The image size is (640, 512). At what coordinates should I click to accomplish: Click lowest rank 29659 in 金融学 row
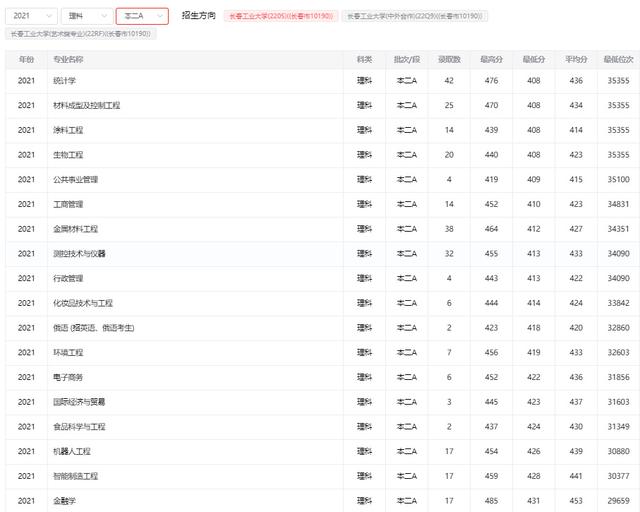pyautogui.click(x=618, y=501)
